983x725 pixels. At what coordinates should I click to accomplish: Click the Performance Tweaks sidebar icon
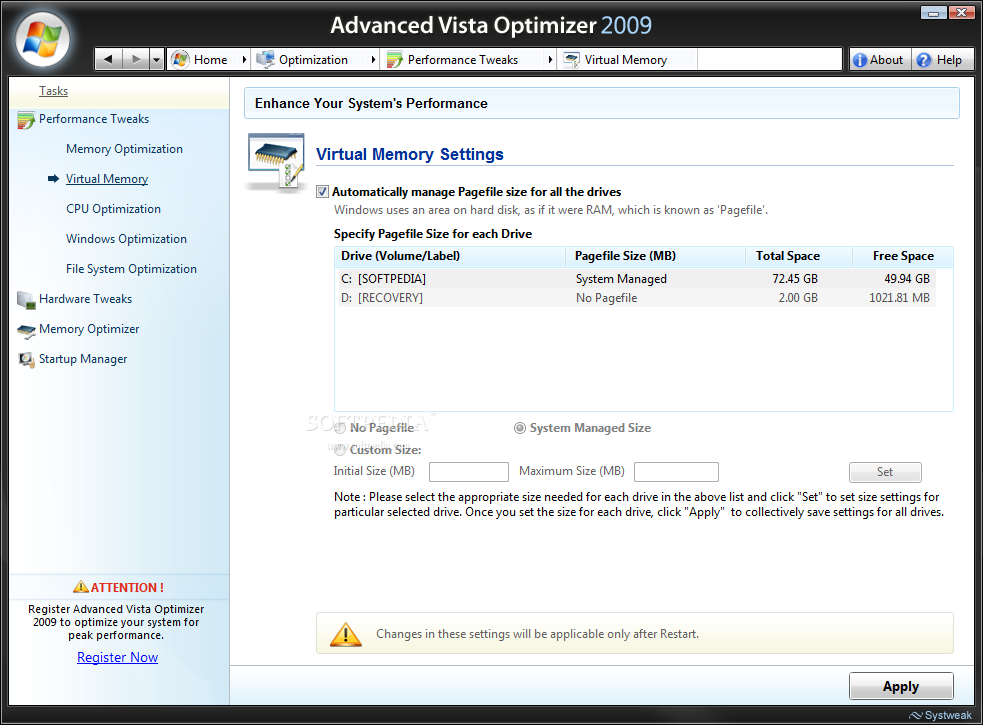[26, 120]
